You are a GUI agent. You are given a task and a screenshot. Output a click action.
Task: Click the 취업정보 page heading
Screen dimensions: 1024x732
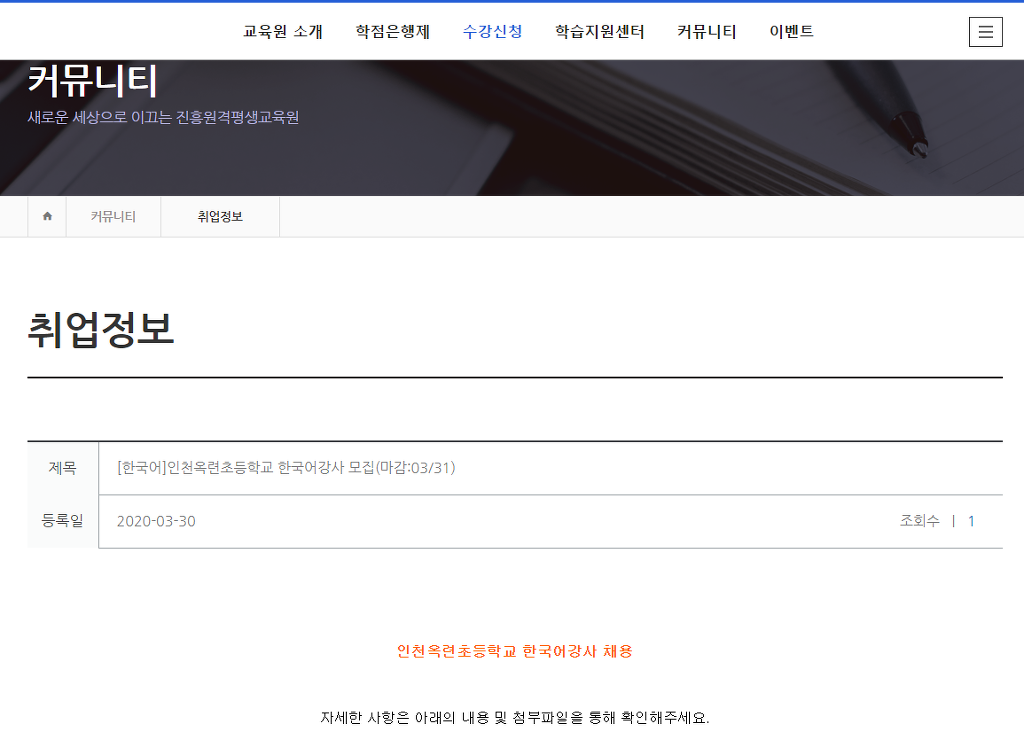(101, 329)
